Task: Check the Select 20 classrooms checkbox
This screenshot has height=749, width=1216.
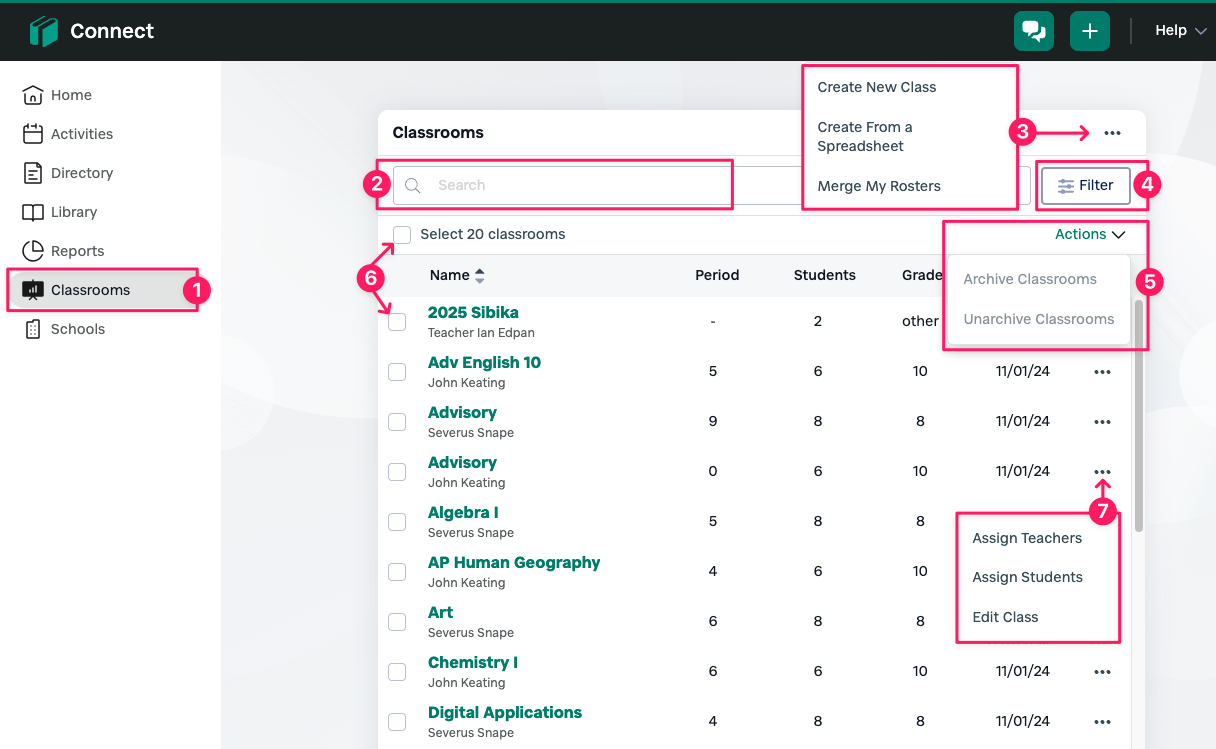Action: (401, 234)
